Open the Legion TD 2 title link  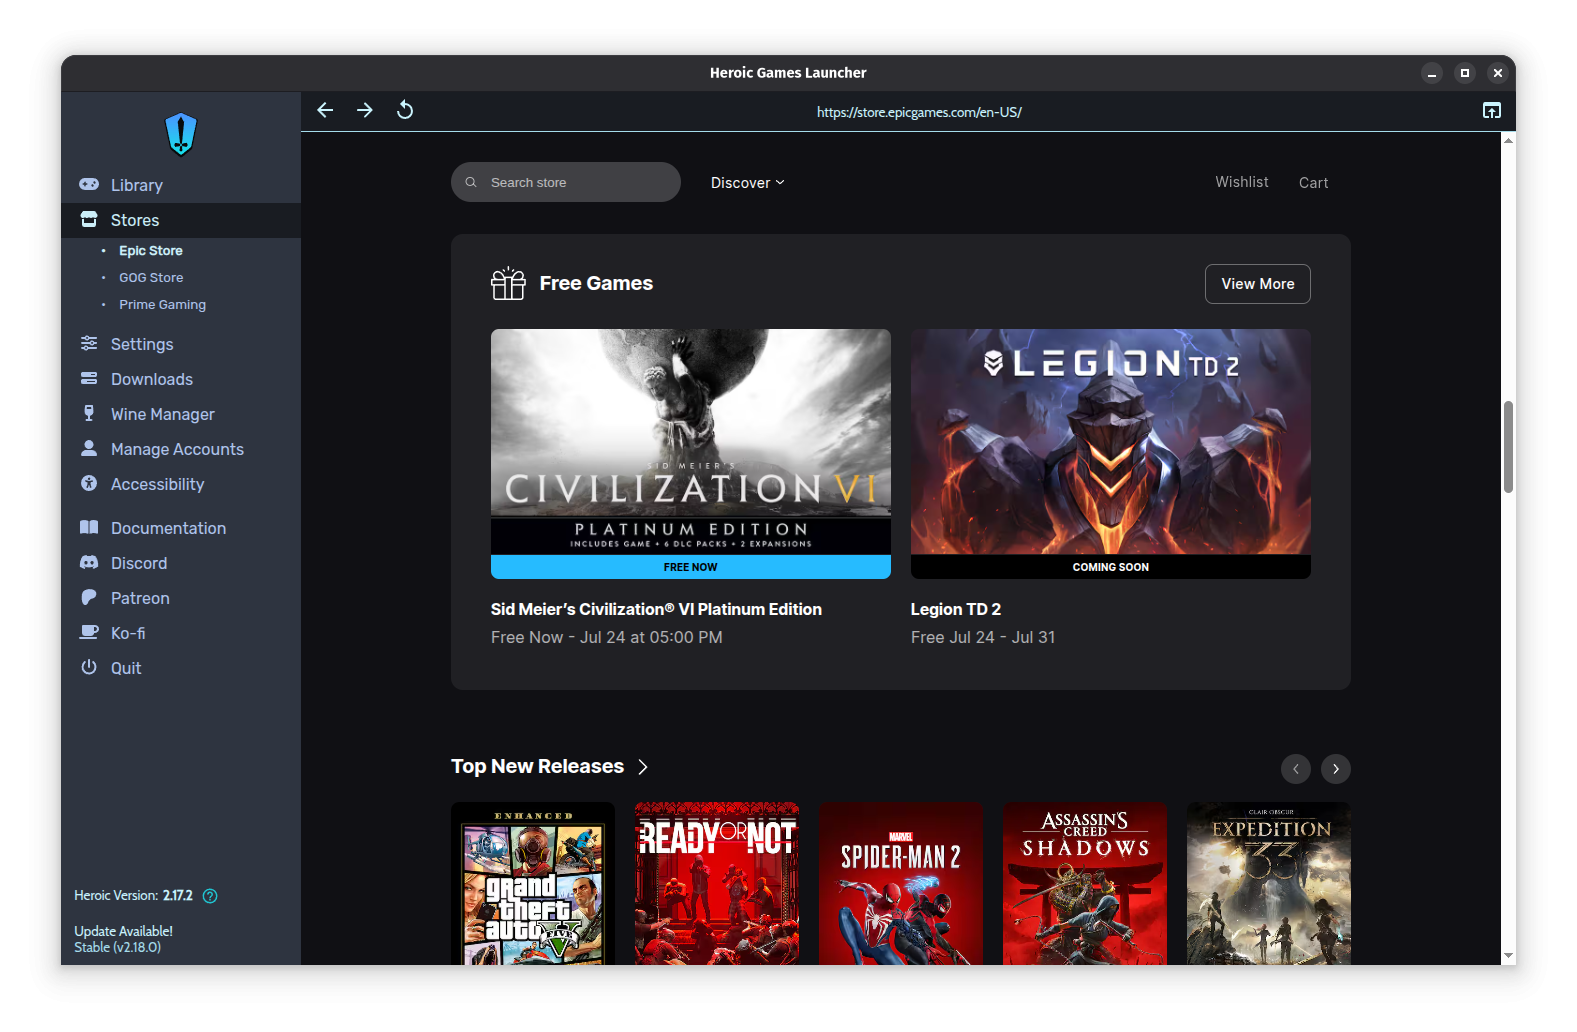click(x=956, y=609)
